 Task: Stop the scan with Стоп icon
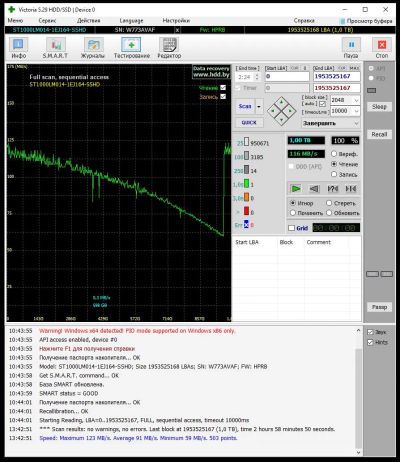click(x=382, y=48)
